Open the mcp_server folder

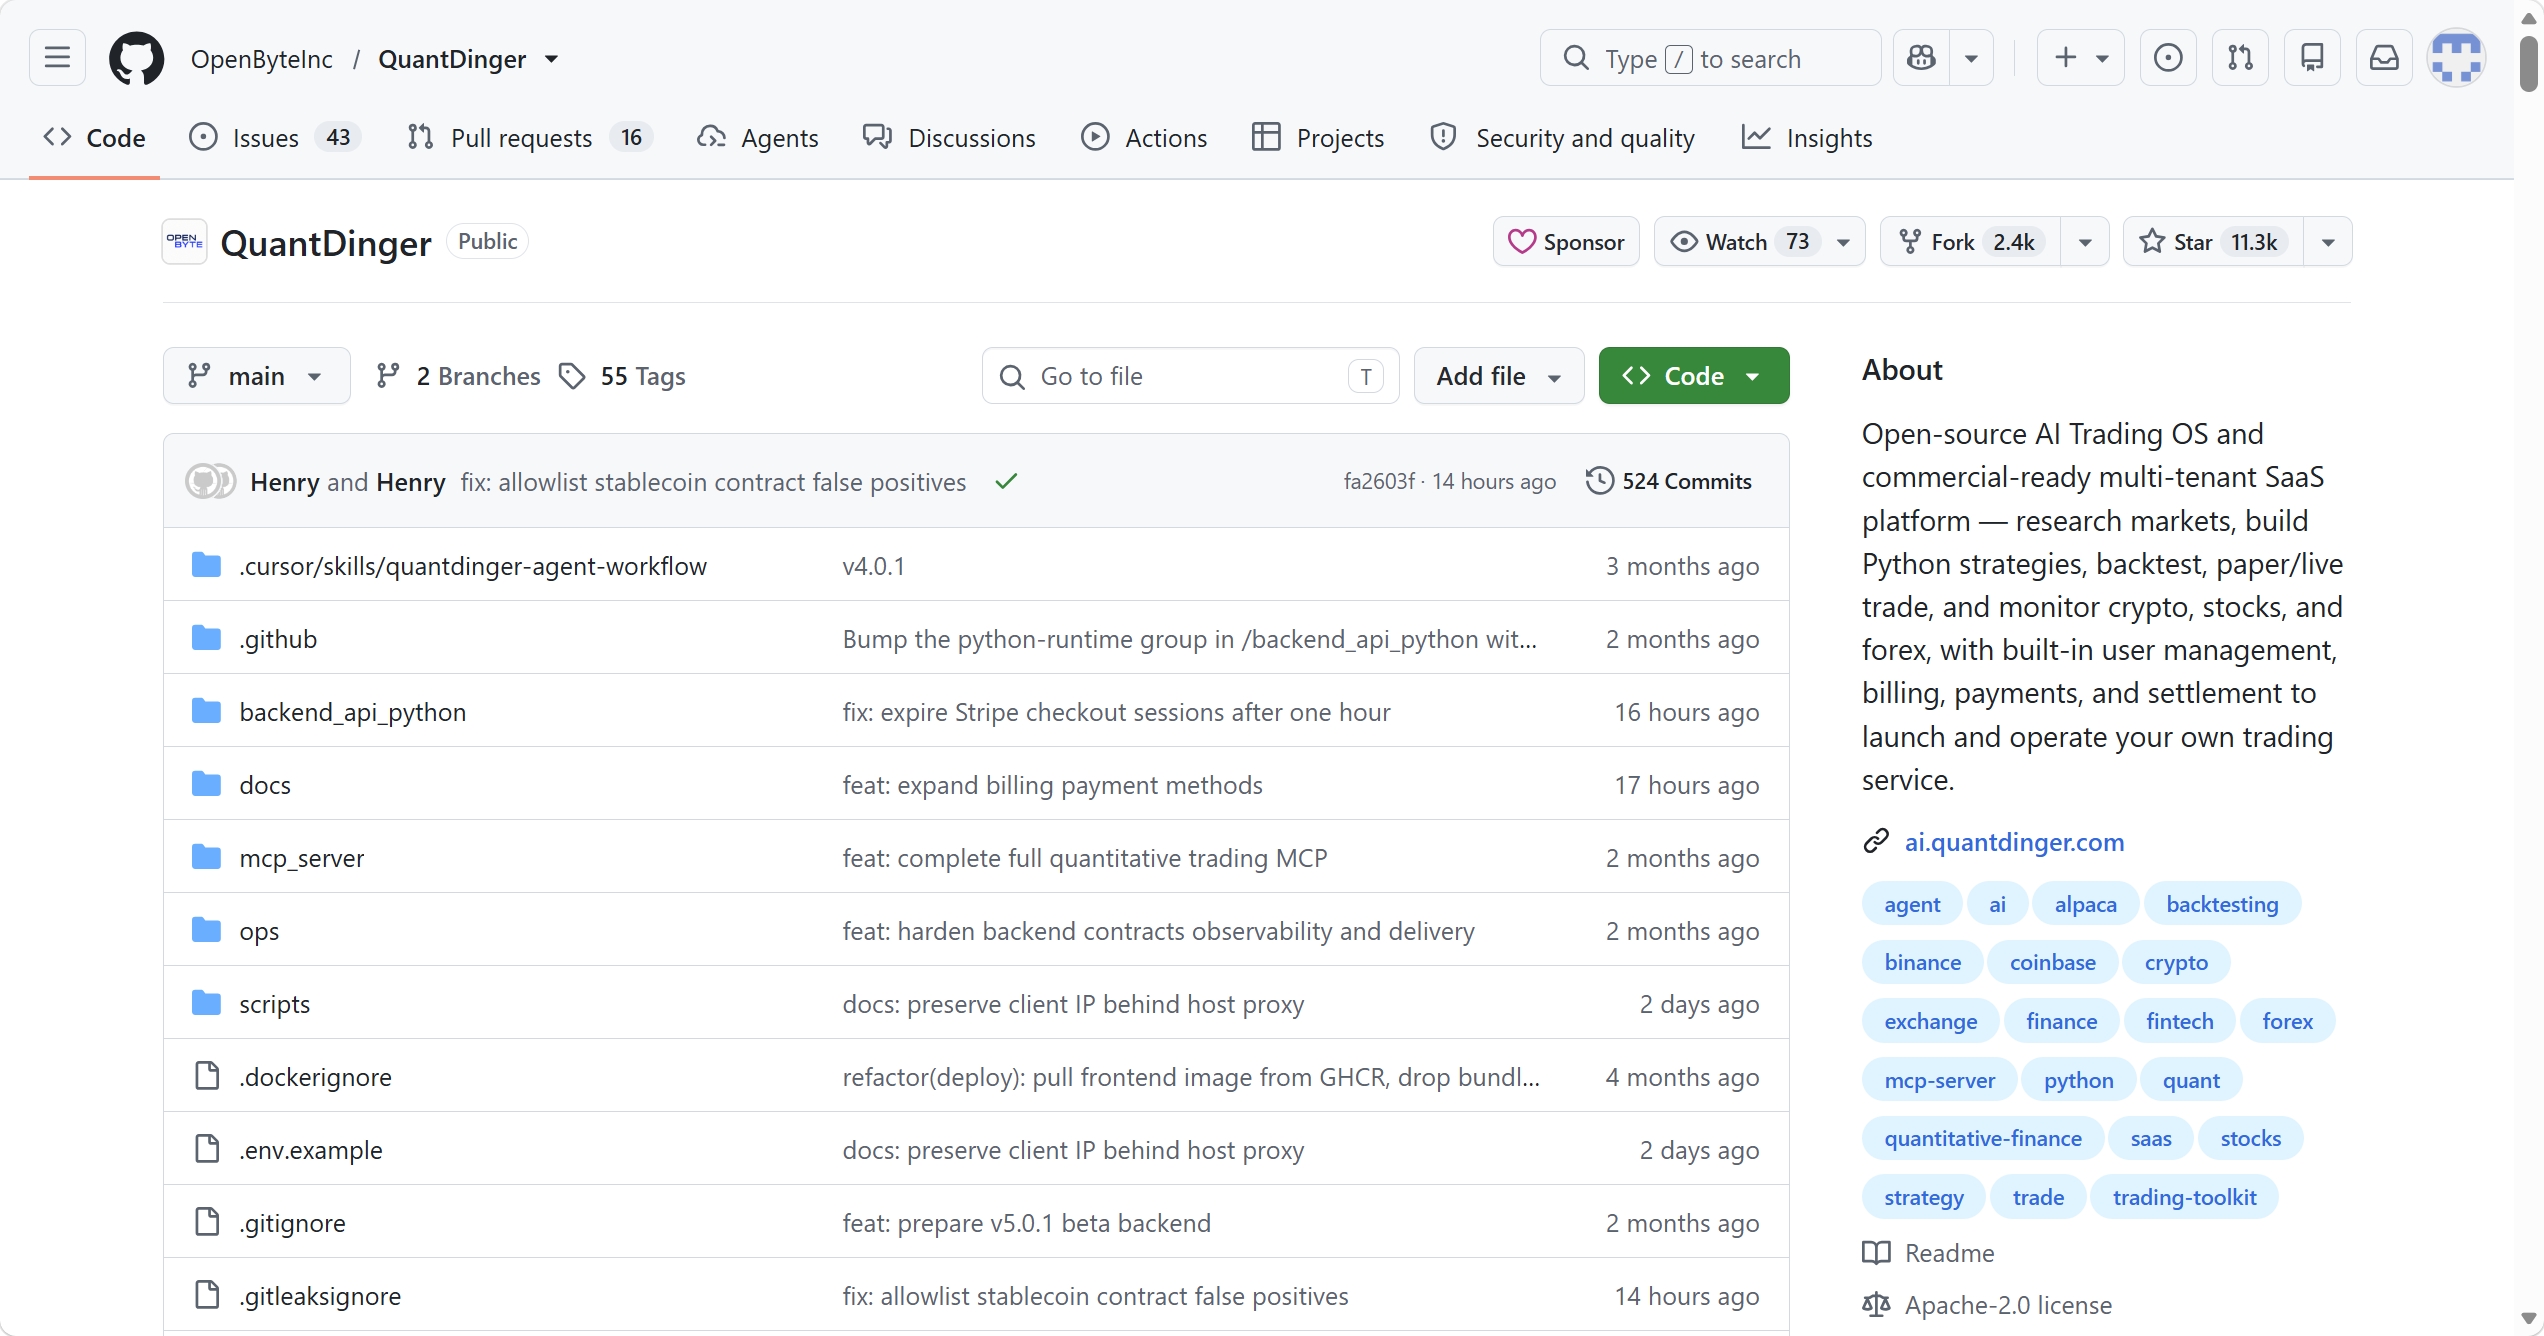coord(302,858)
